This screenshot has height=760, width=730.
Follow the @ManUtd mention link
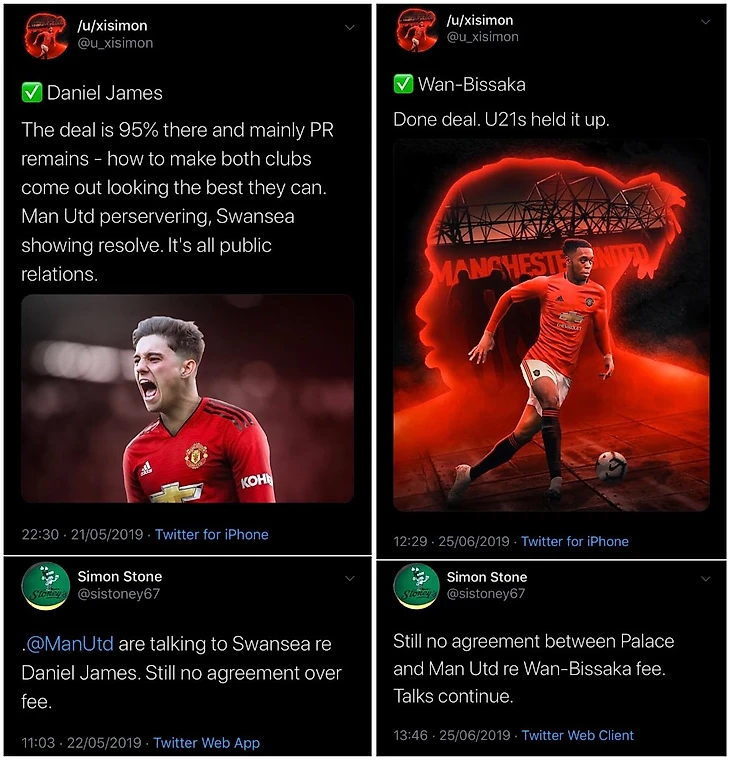point(70,644)
